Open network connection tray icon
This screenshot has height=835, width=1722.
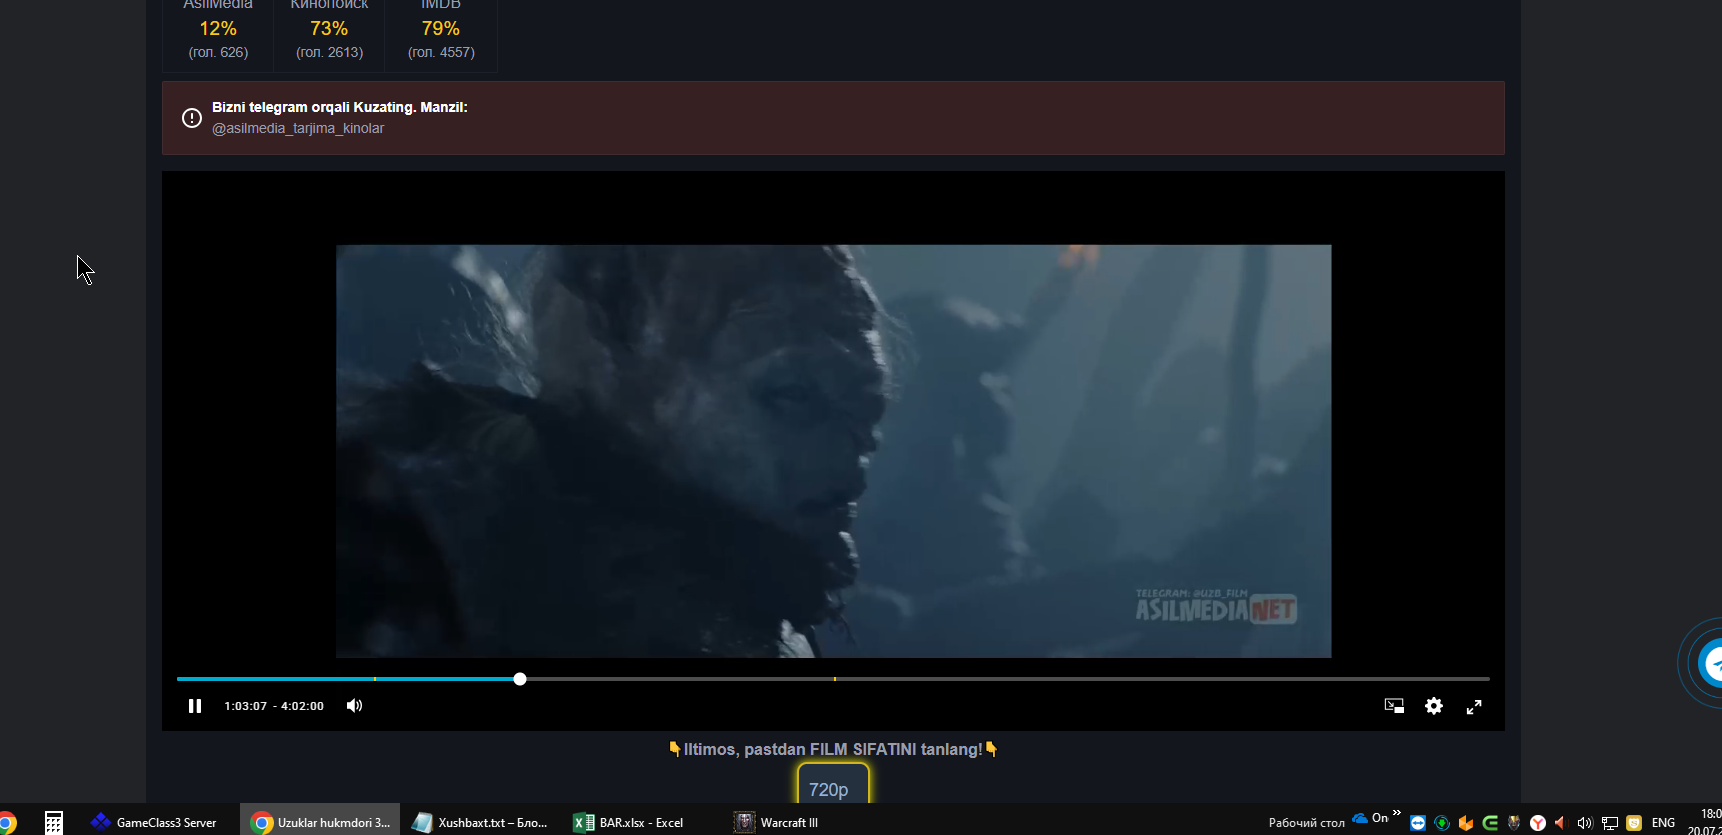[x=1610, y=823]
